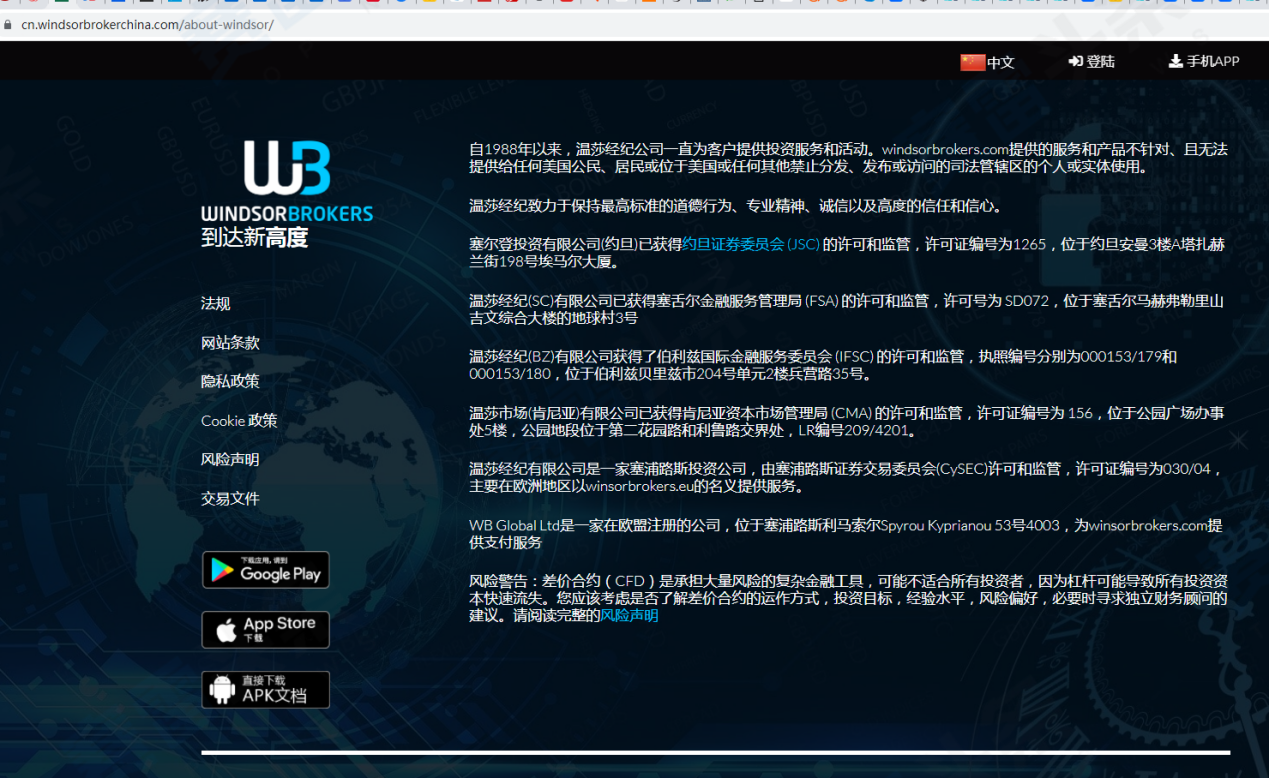The height and width of the screenshot is (778, 1269).
Task: Click the download icon beside 手机APP
Action: click(1176, 61)
